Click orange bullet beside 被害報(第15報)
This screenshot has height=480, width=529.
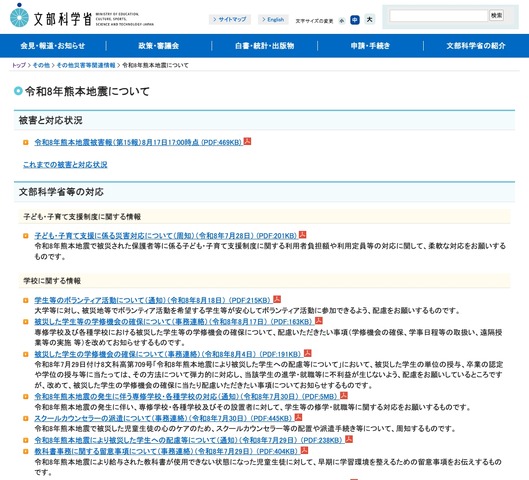(26, 143)
